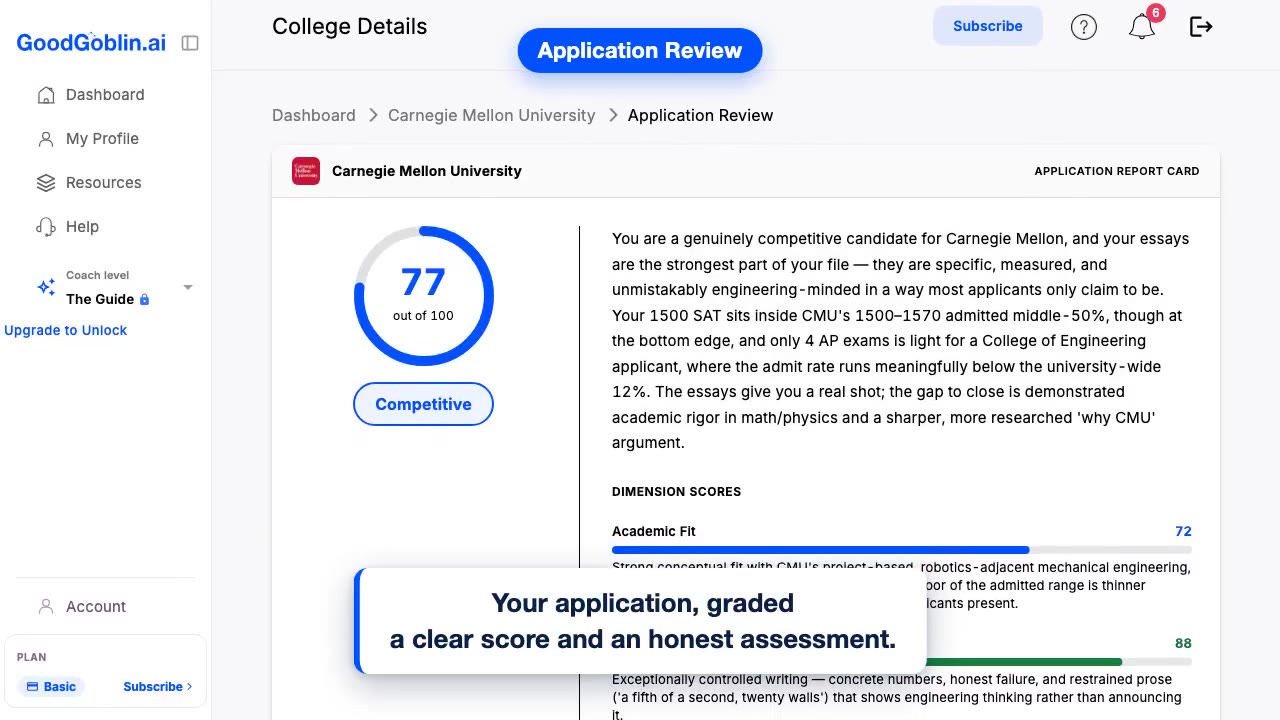Open help via the question mark icon

[1084, 27]
